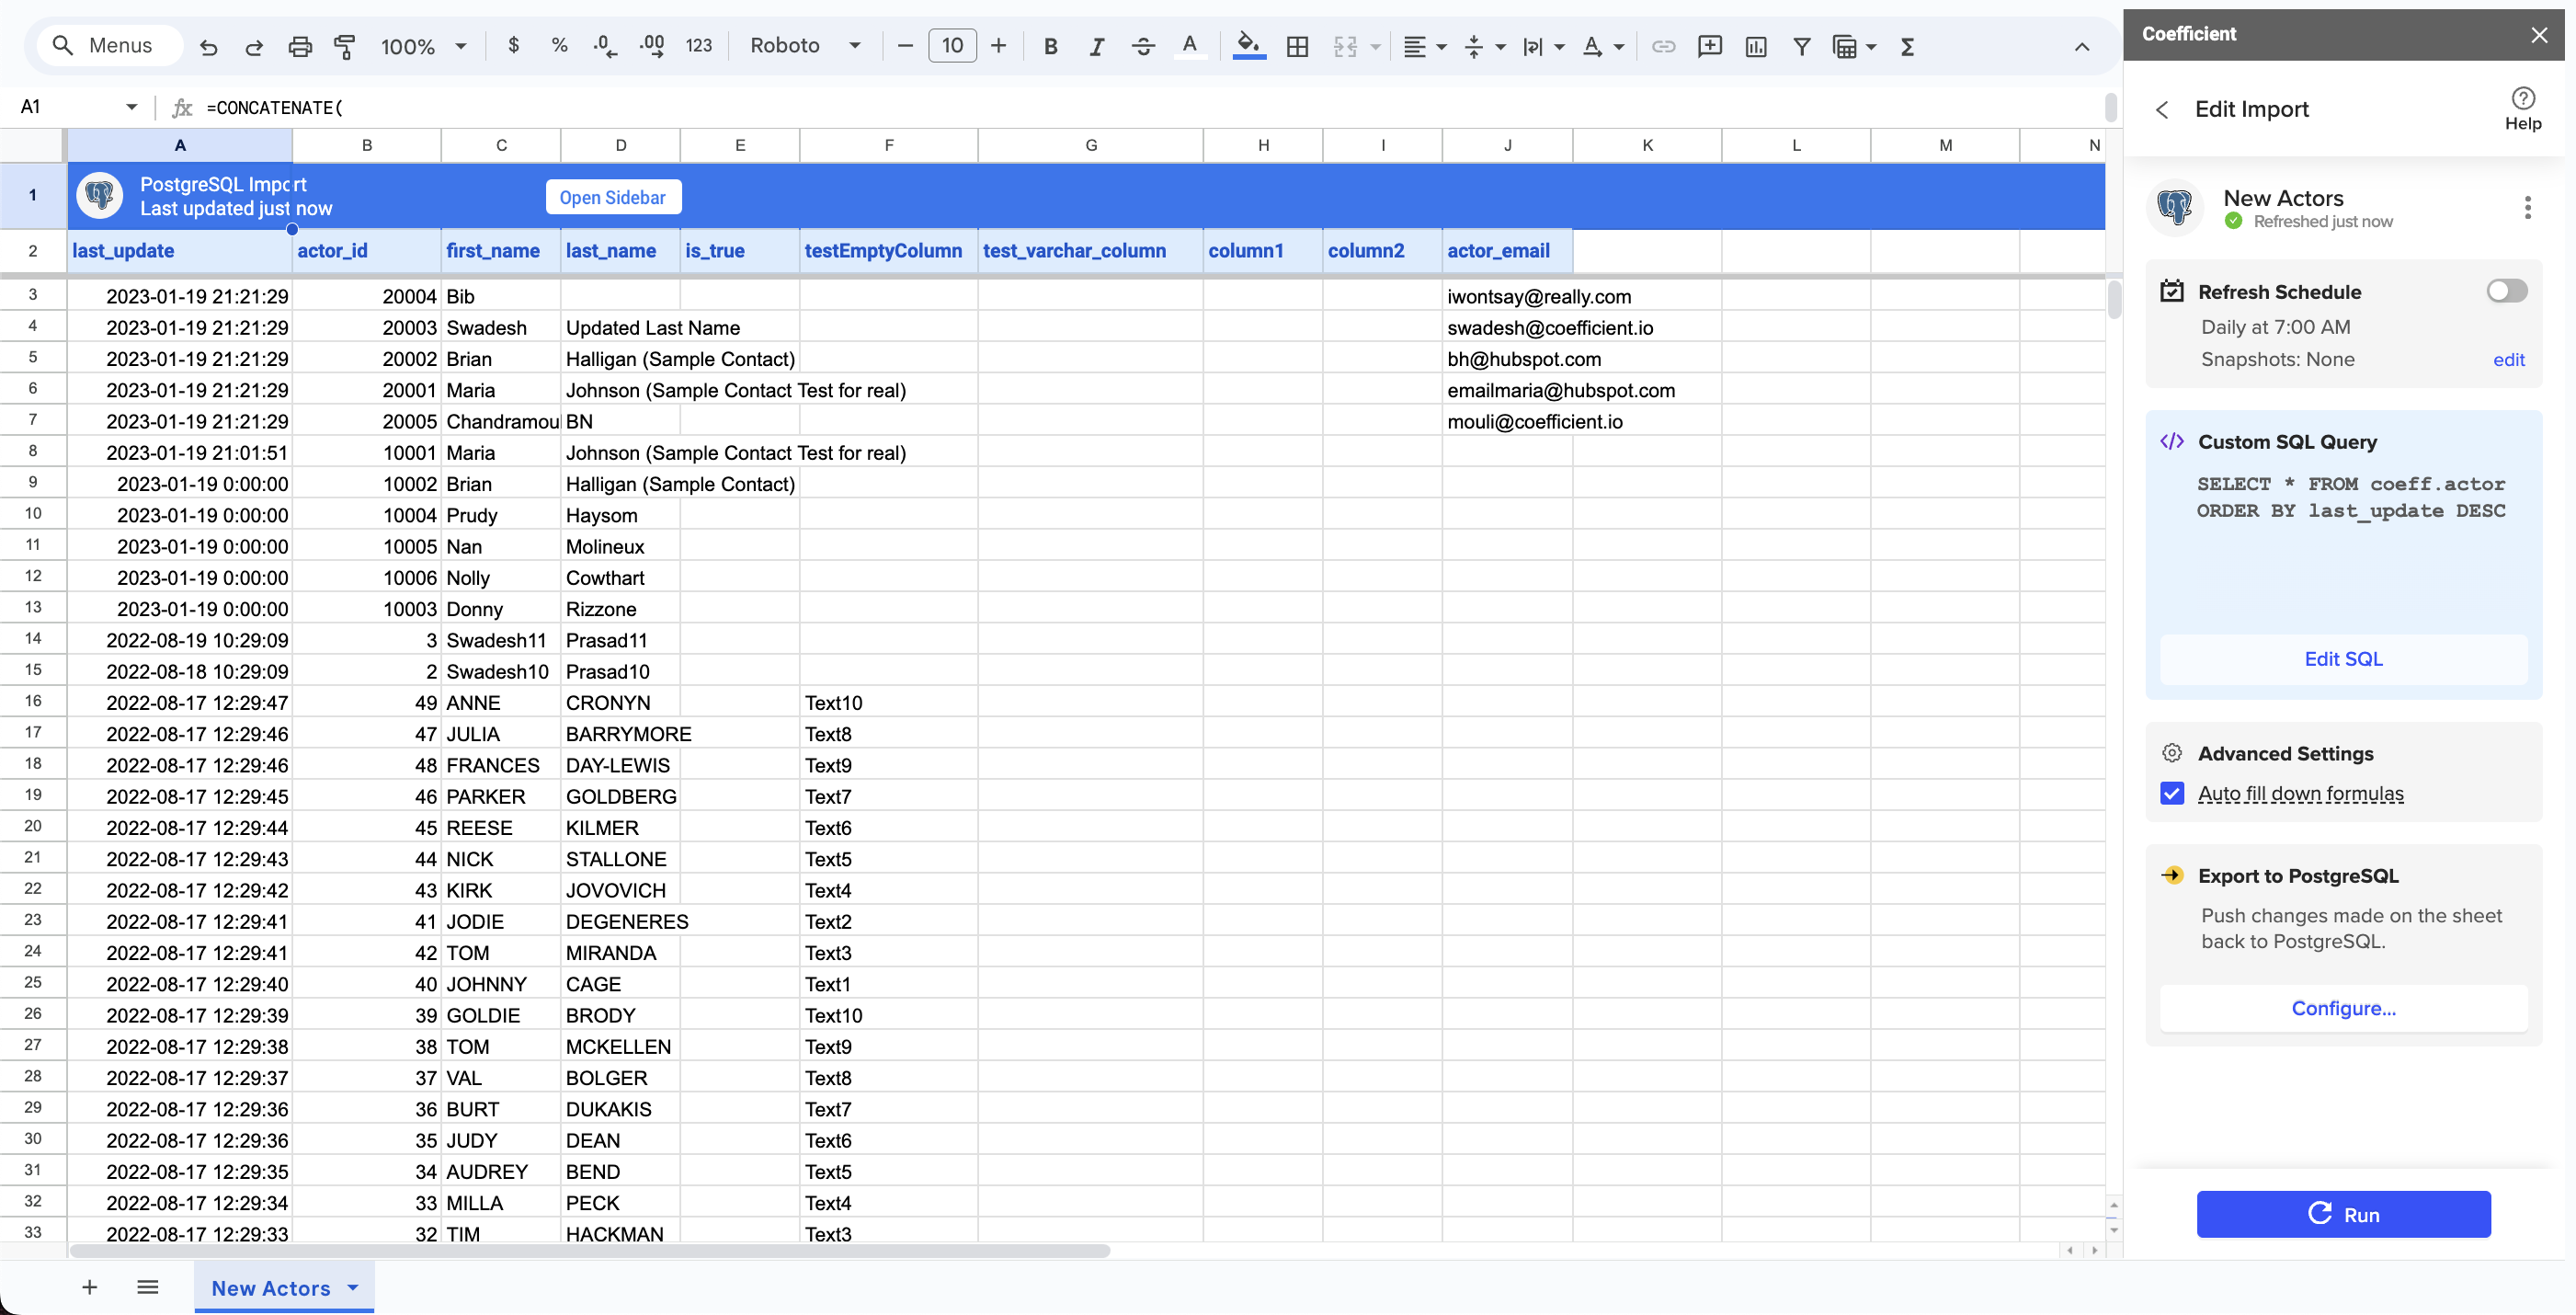Add a new sheet with plus
Screen dimensions: 2576x1315
tap(89, 1287)
